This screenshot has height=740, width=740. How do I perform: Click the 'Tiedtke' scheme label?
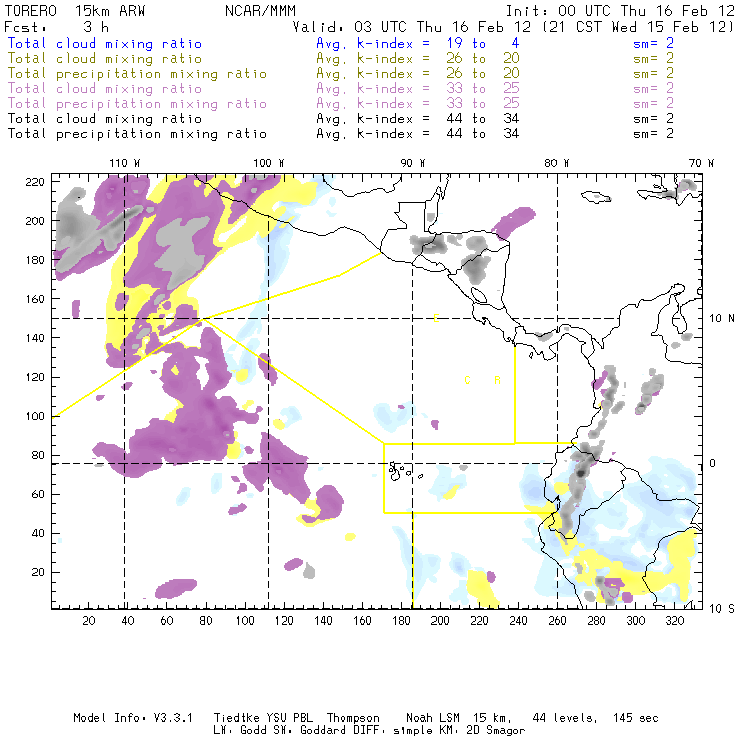236,718
